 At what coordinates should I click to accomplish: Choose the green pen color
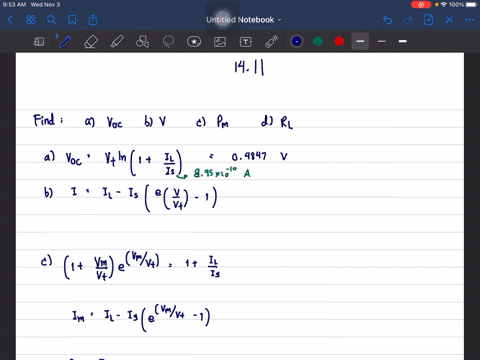click(318, 41)
